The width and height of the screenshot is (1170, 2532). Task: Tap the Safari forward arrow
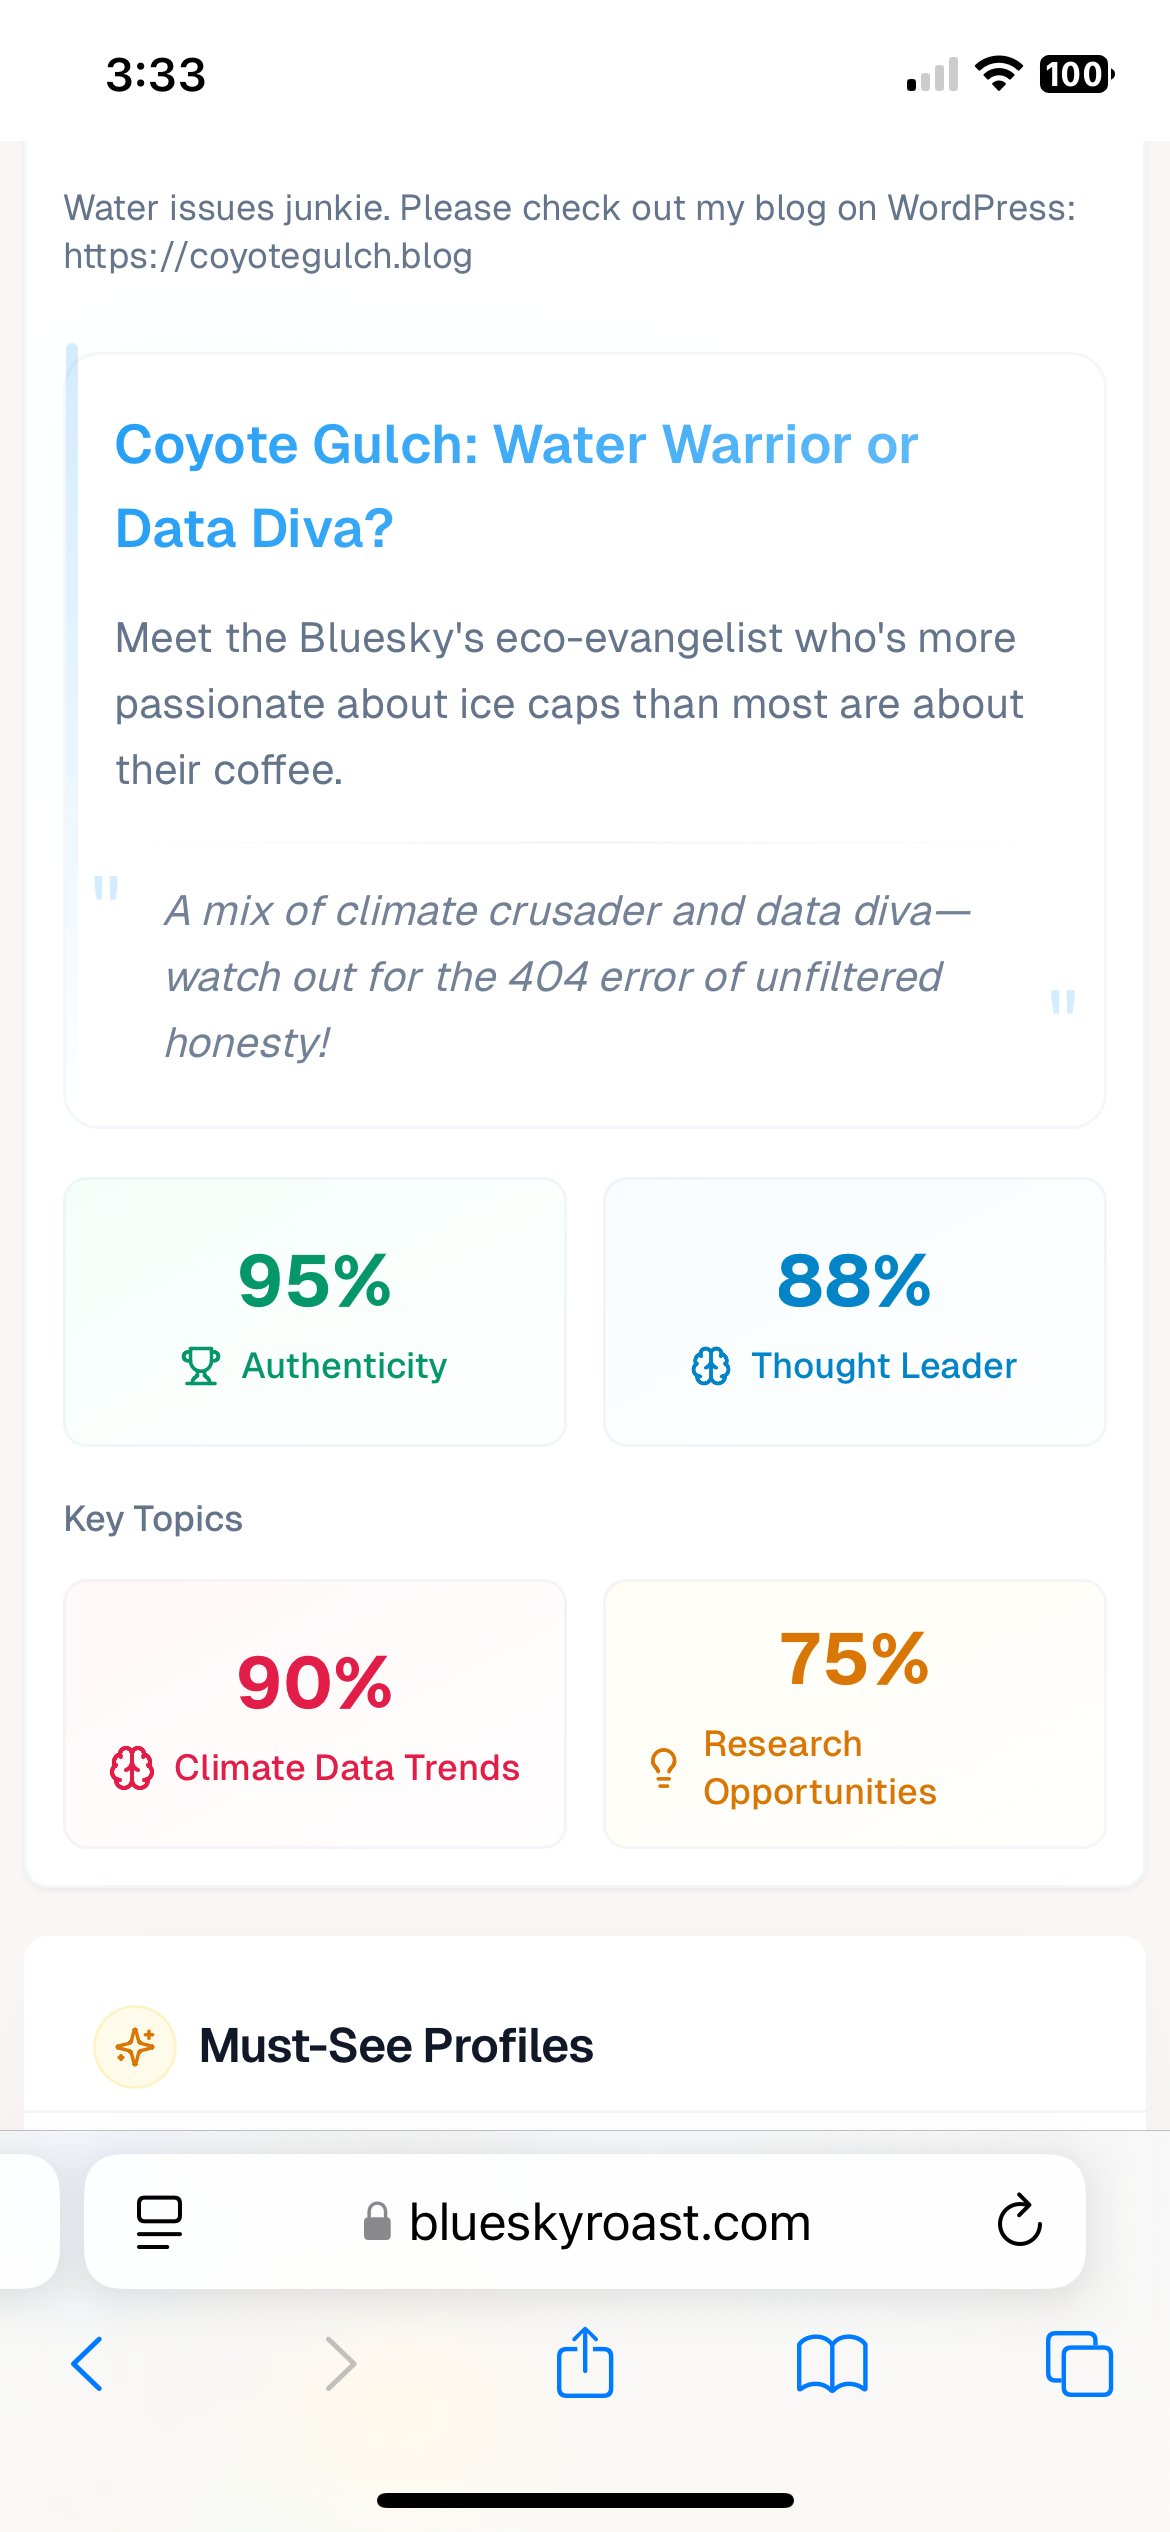click(341, 2364)
